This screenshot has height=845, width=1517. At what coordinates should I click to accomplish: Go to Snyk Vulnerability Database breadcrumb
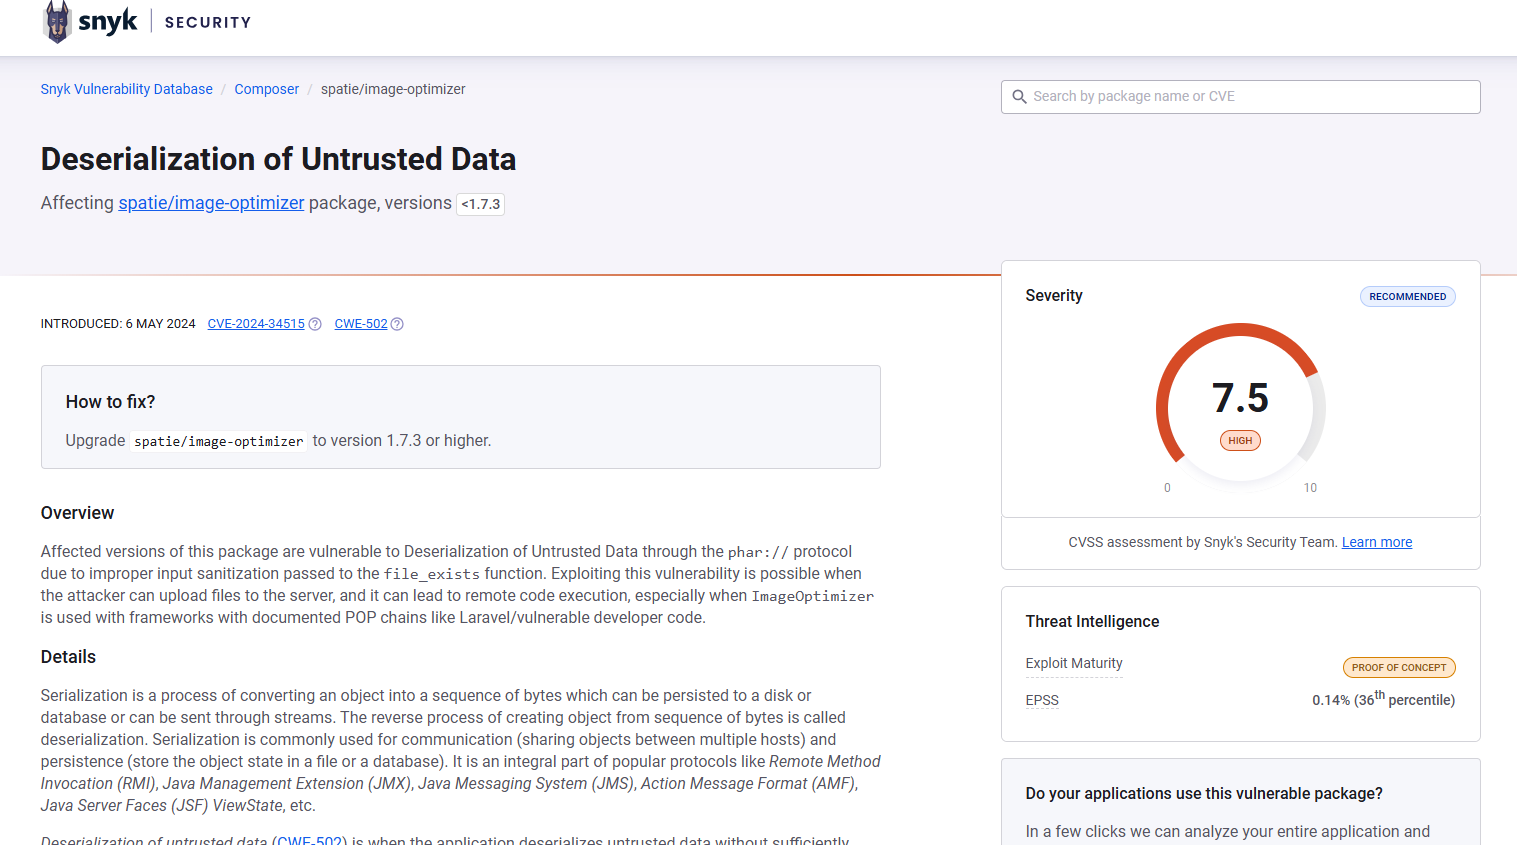[127, 89]
